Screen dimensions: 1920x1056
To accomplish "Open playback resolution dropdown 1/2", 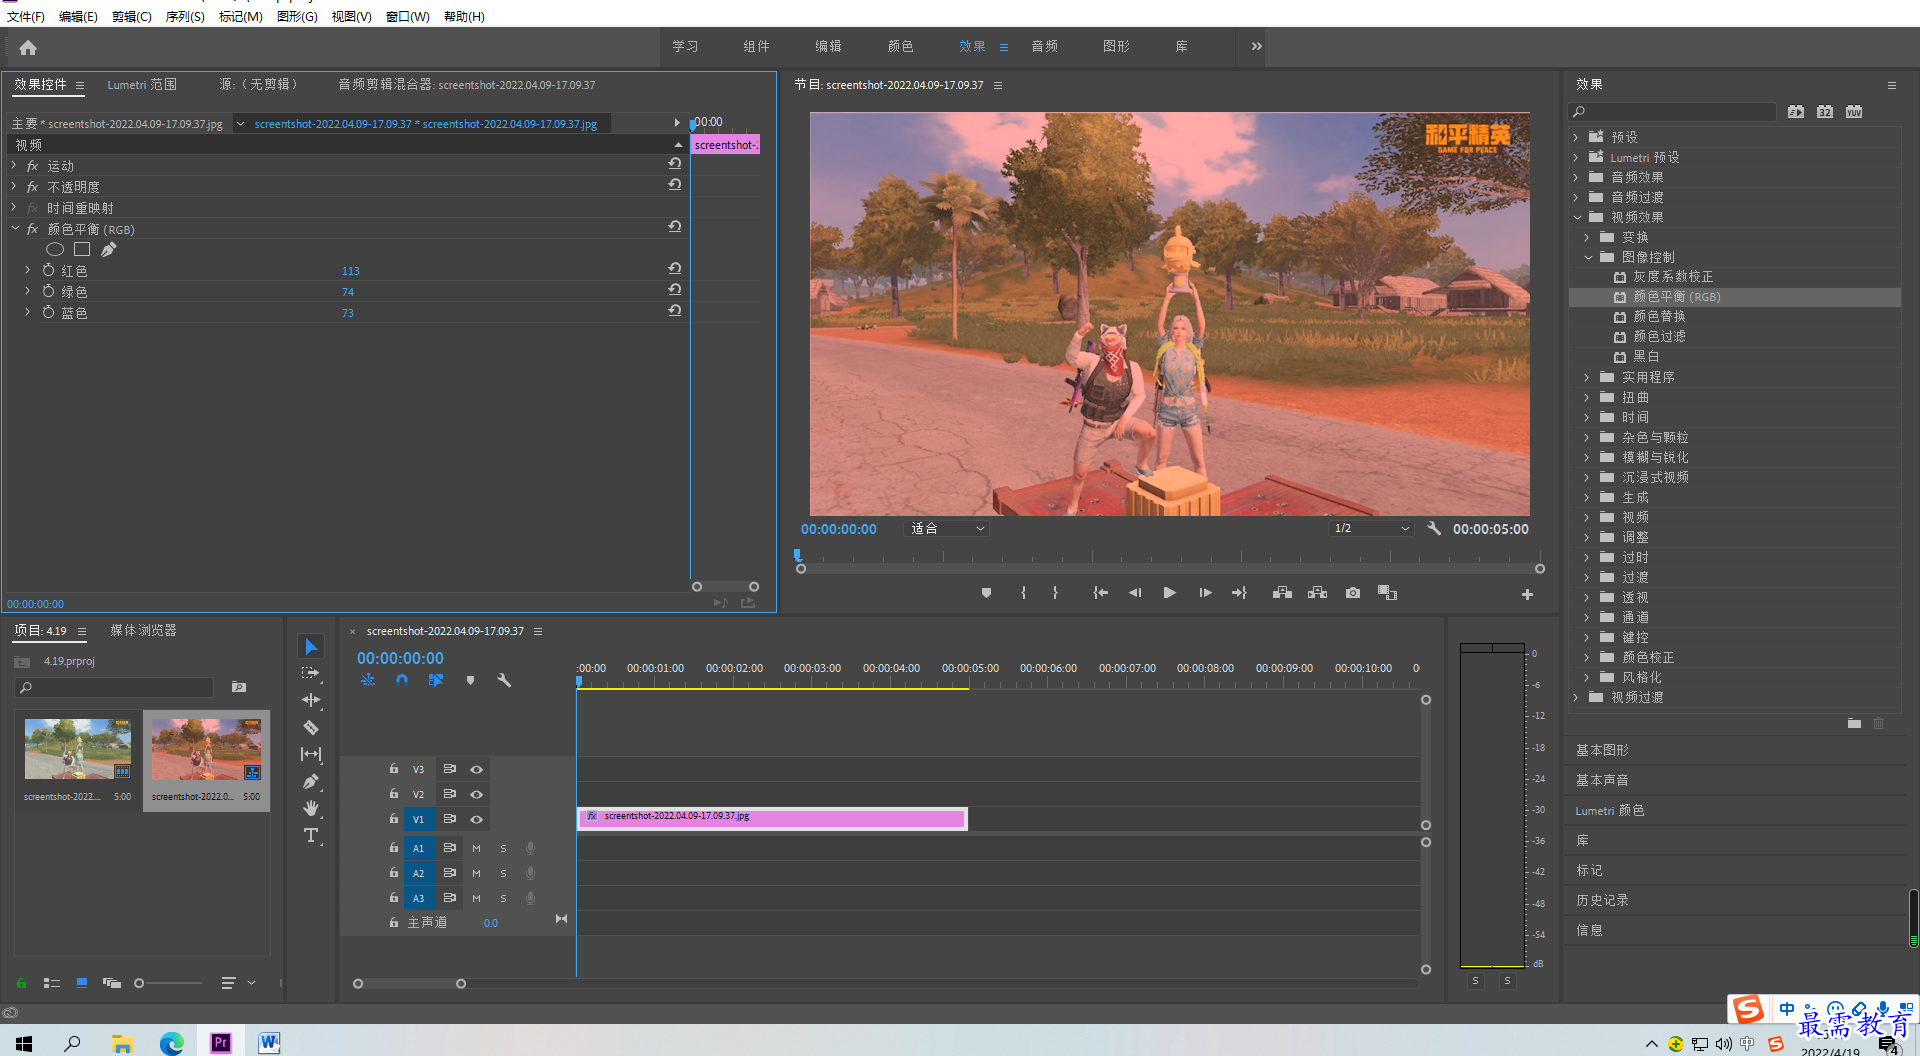I will 1371,529.
